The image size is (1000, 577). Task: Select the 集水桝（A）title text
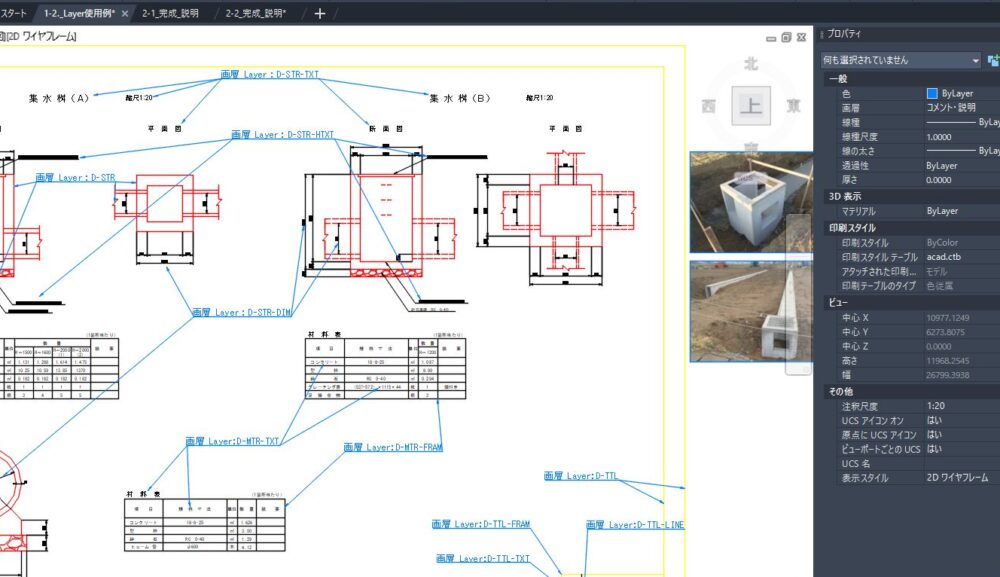click(59, 98)
